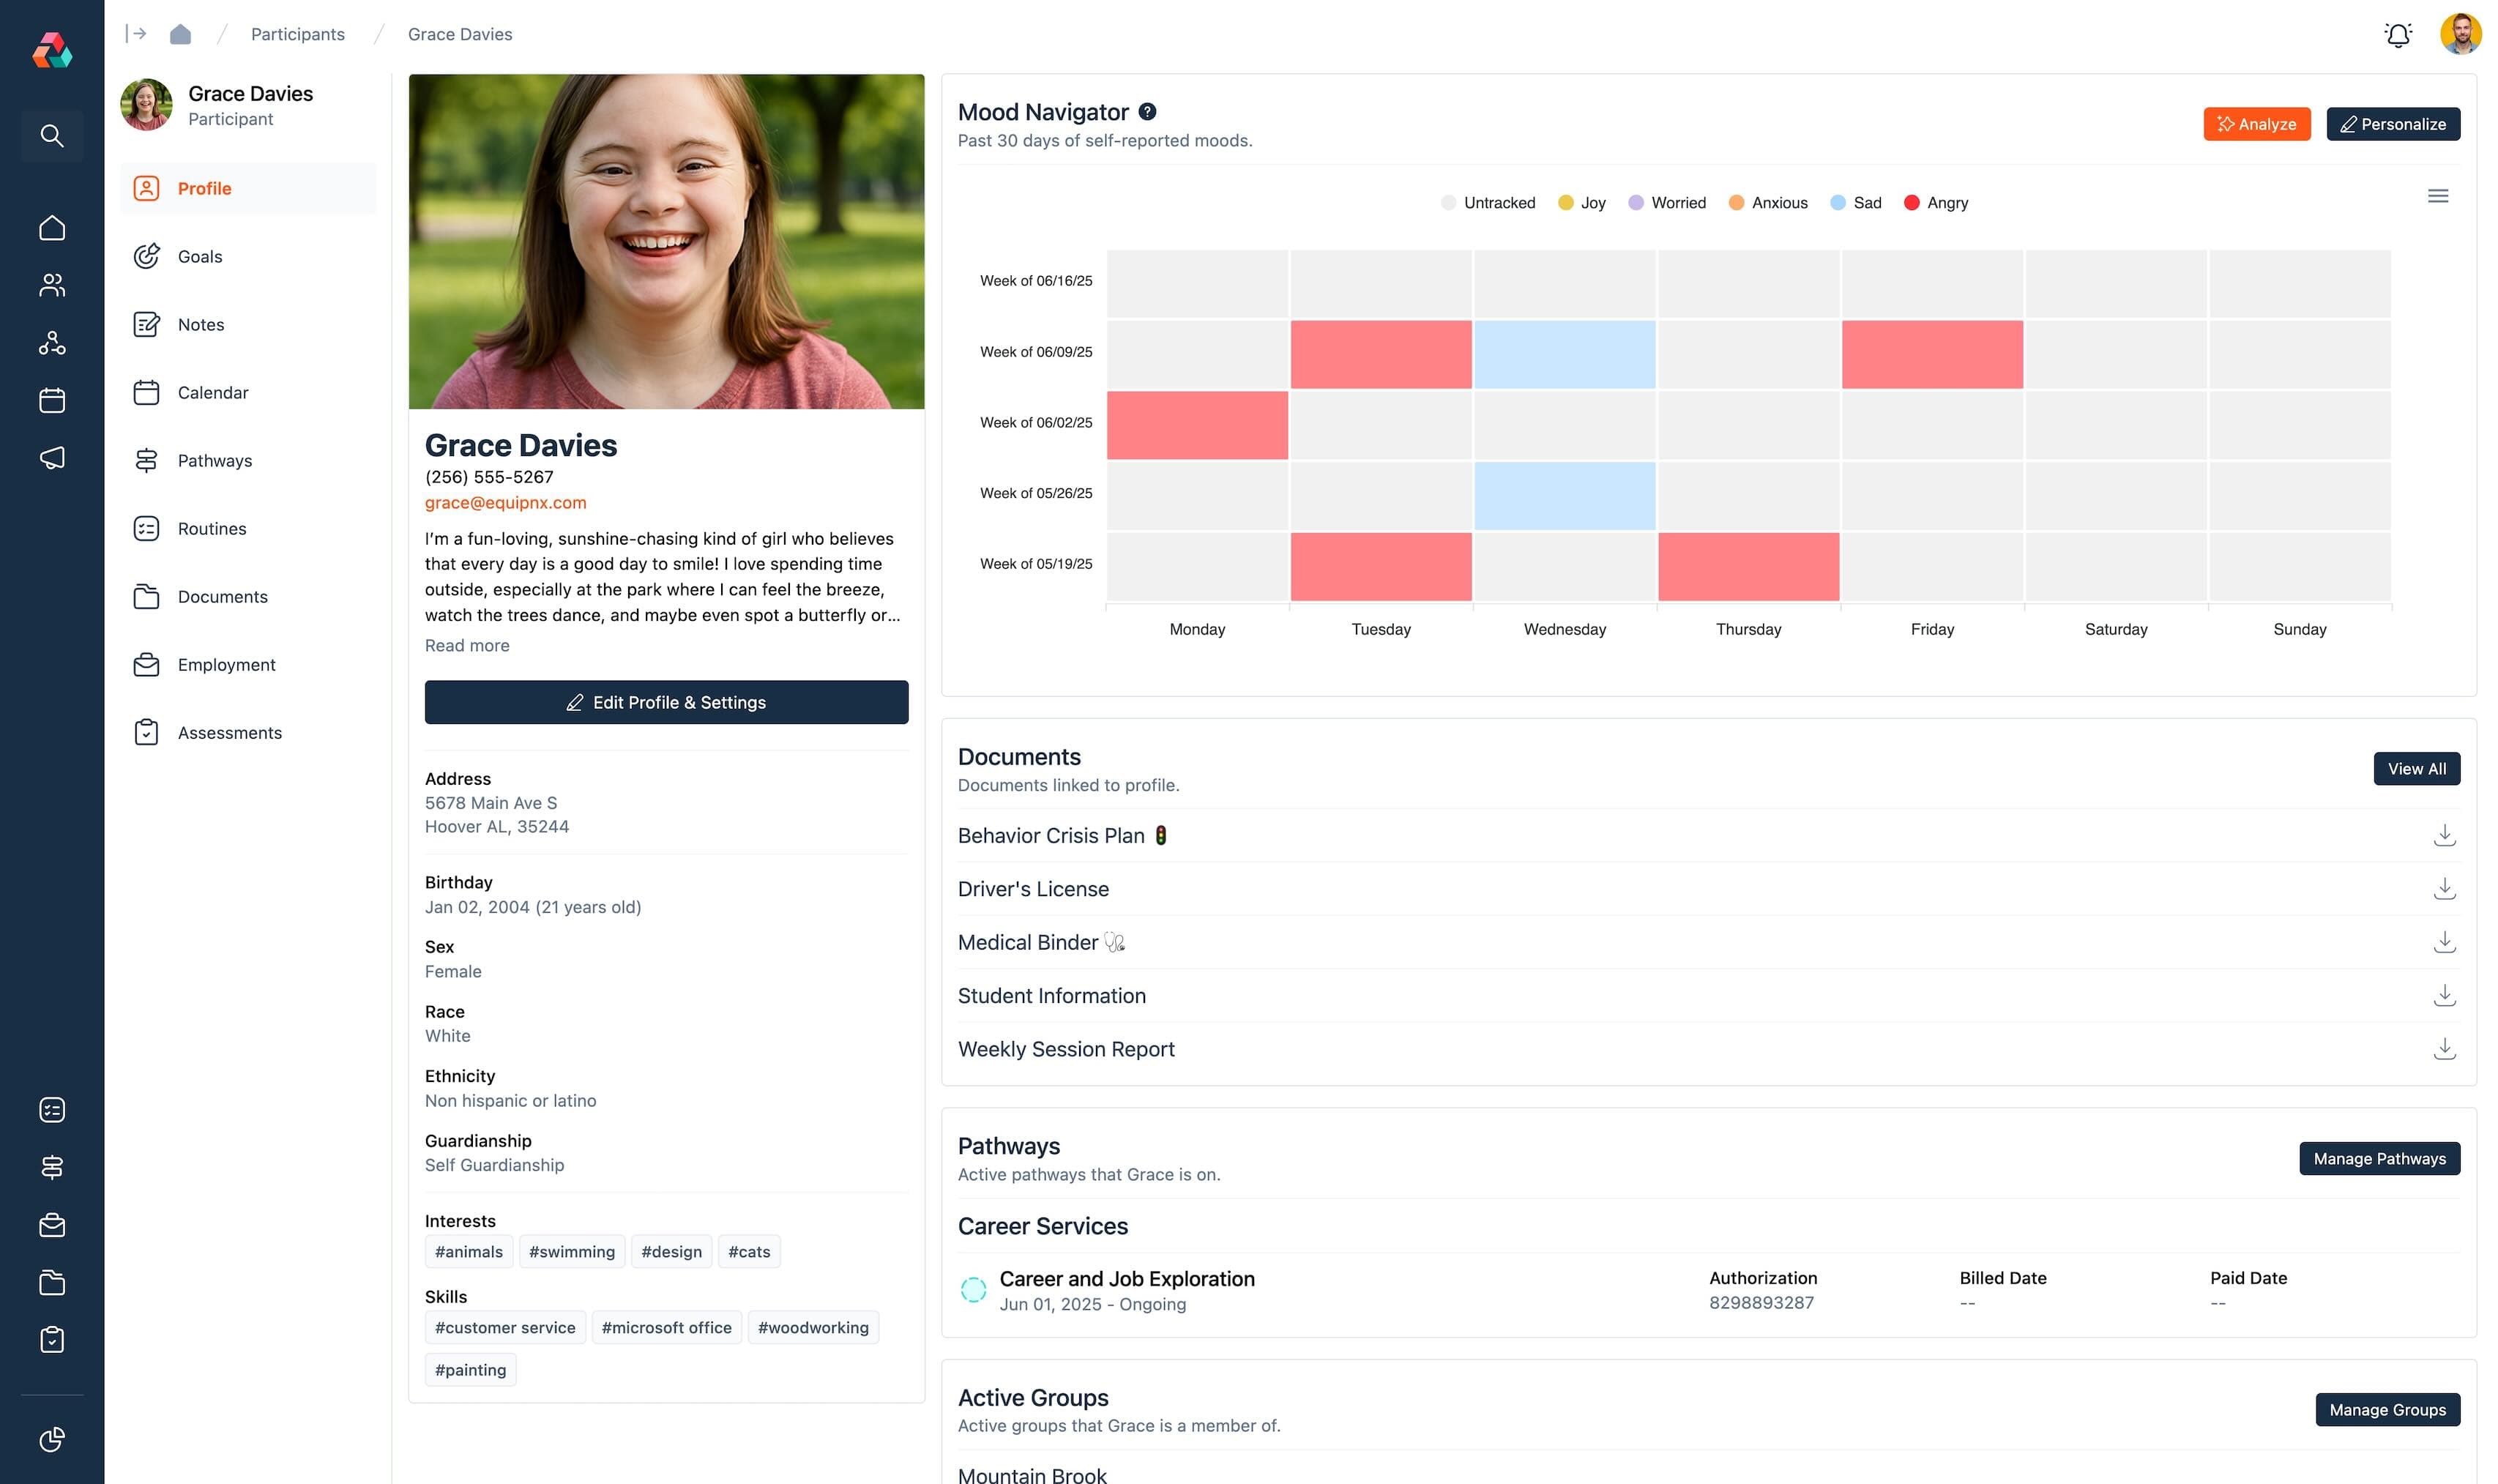2498x1484 pixels.
Task: Open the search icon in left sidebar
Action: 52,135
